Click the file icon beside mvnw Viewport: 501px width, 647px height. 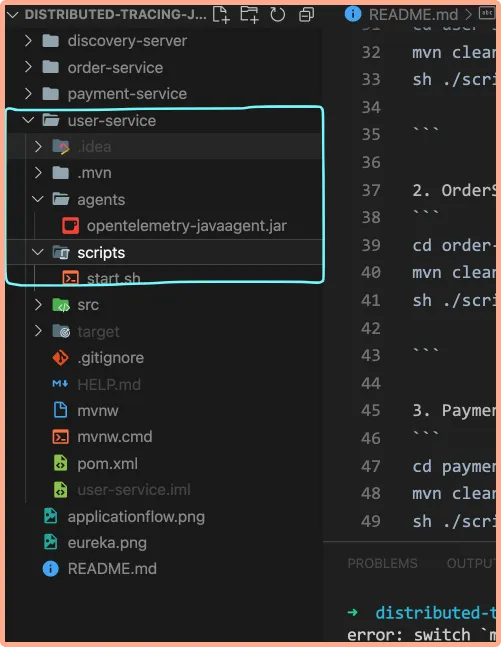(60, 410)
